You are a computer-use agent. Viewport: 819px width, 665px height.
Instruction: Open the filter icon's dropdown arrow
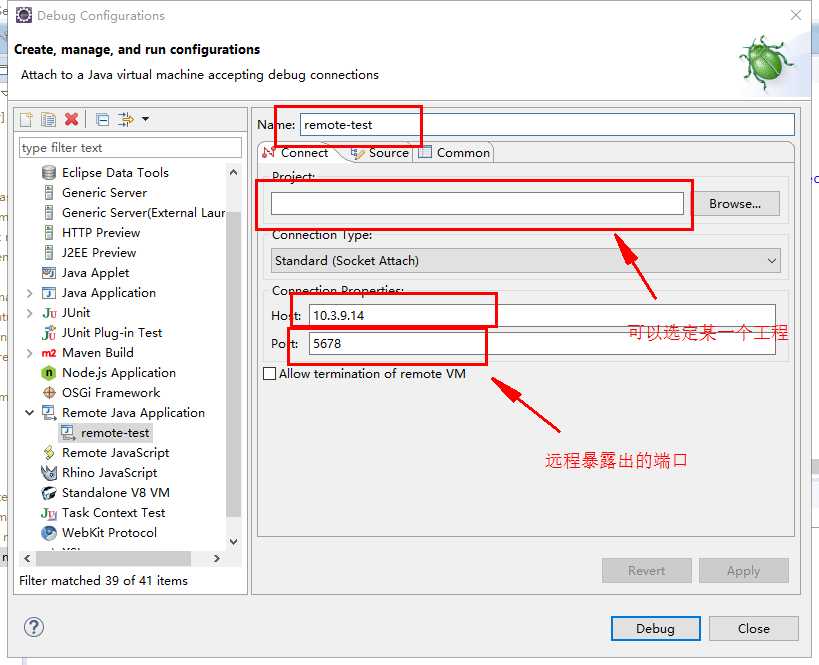coord(146,120)
